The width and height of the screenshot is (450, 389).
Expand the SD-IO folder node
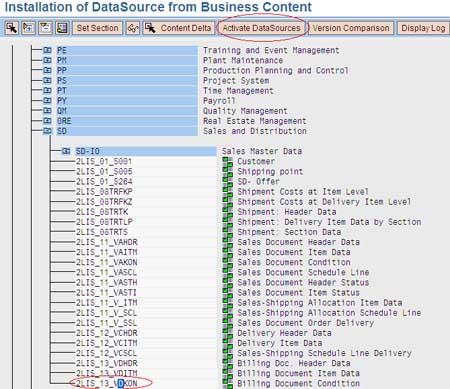[x=66, y=151]
